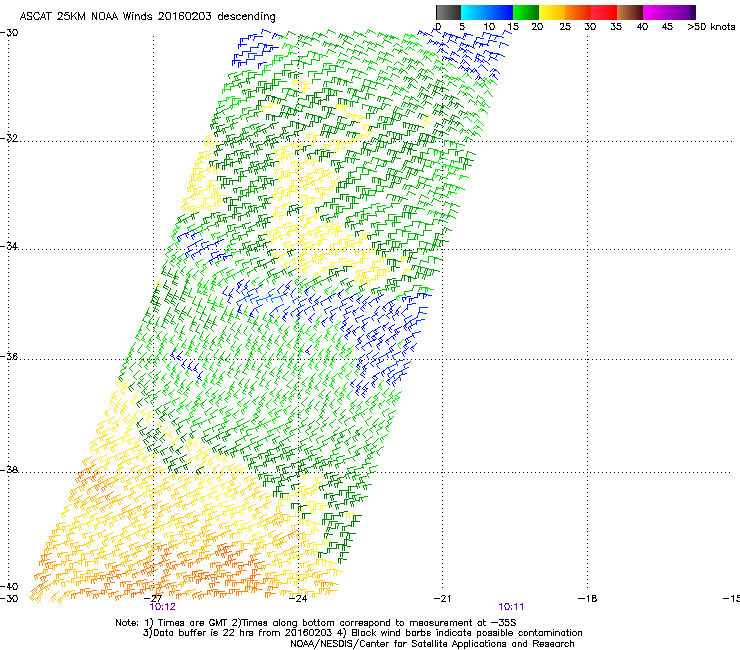The width and height of the screenshot is (740, 650).
Task: Click the gray 0–5 knots color segment
Action: click(x=448, y=12)
